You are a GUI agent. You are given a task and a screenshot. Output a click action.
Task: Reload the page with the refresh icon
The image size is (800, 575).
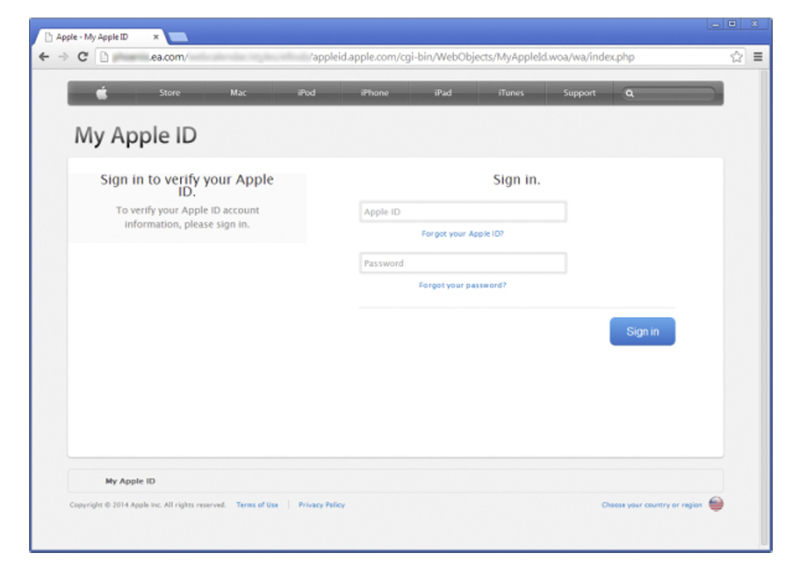83,57
